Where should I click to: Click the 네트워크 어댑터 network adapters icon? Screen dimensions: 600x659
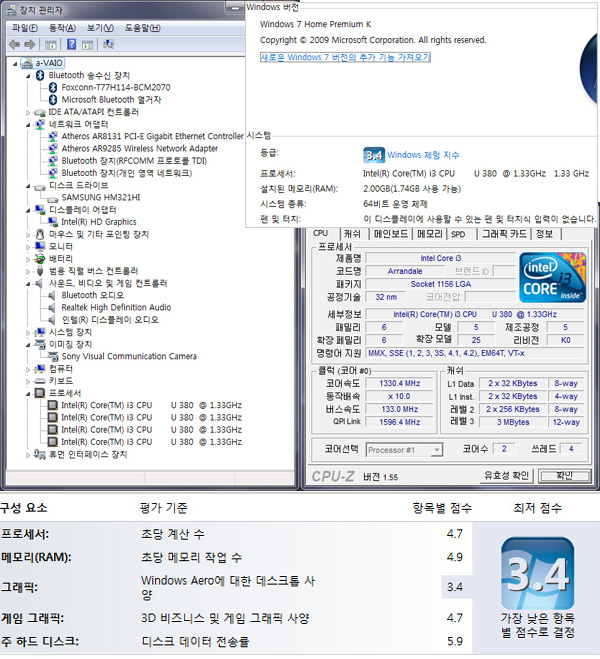40,124
